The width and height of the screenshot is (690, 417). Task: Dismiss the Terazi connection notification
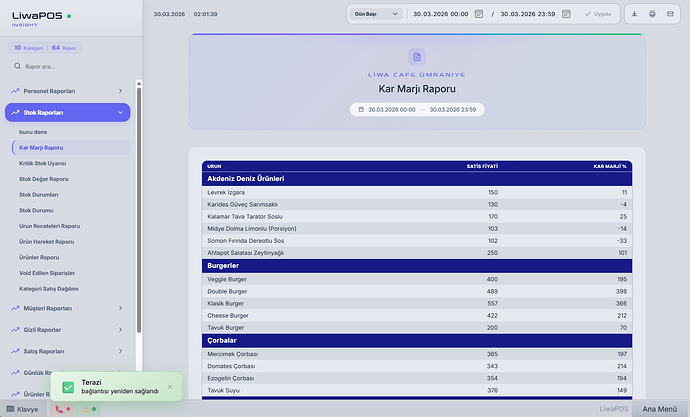pos(170,386)
